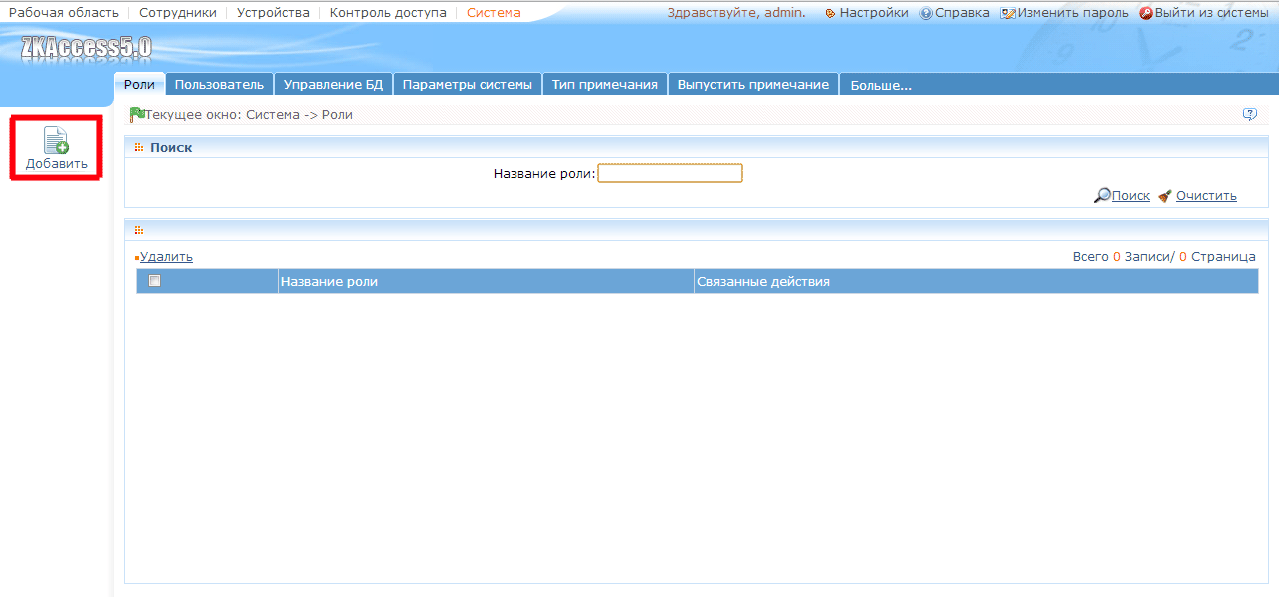Click the Настройки gear icon
Viewport: 1279px width, 597px height.
830,14
